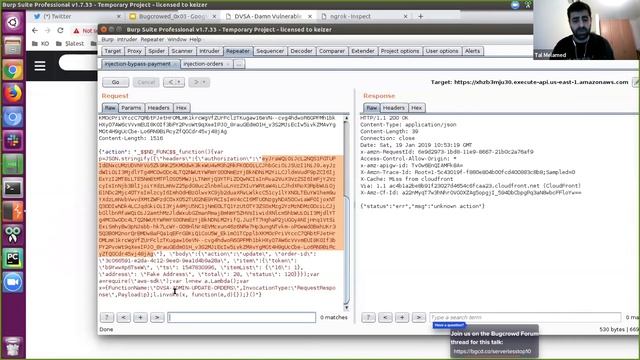The height and width of the screenshot is (360, 640).
Task: Click the '+' search options in request panel
Action: point(140,317)
